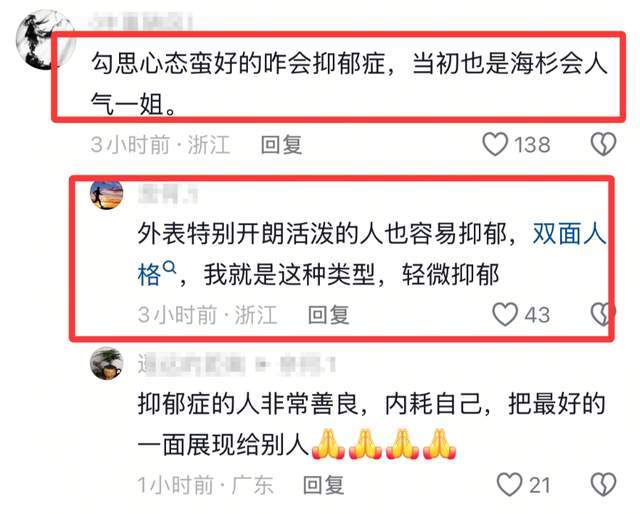
Task: Tap the comment text starting 外表特别开朗活泼
Action: pyautogui.click(x=371, y=254)
